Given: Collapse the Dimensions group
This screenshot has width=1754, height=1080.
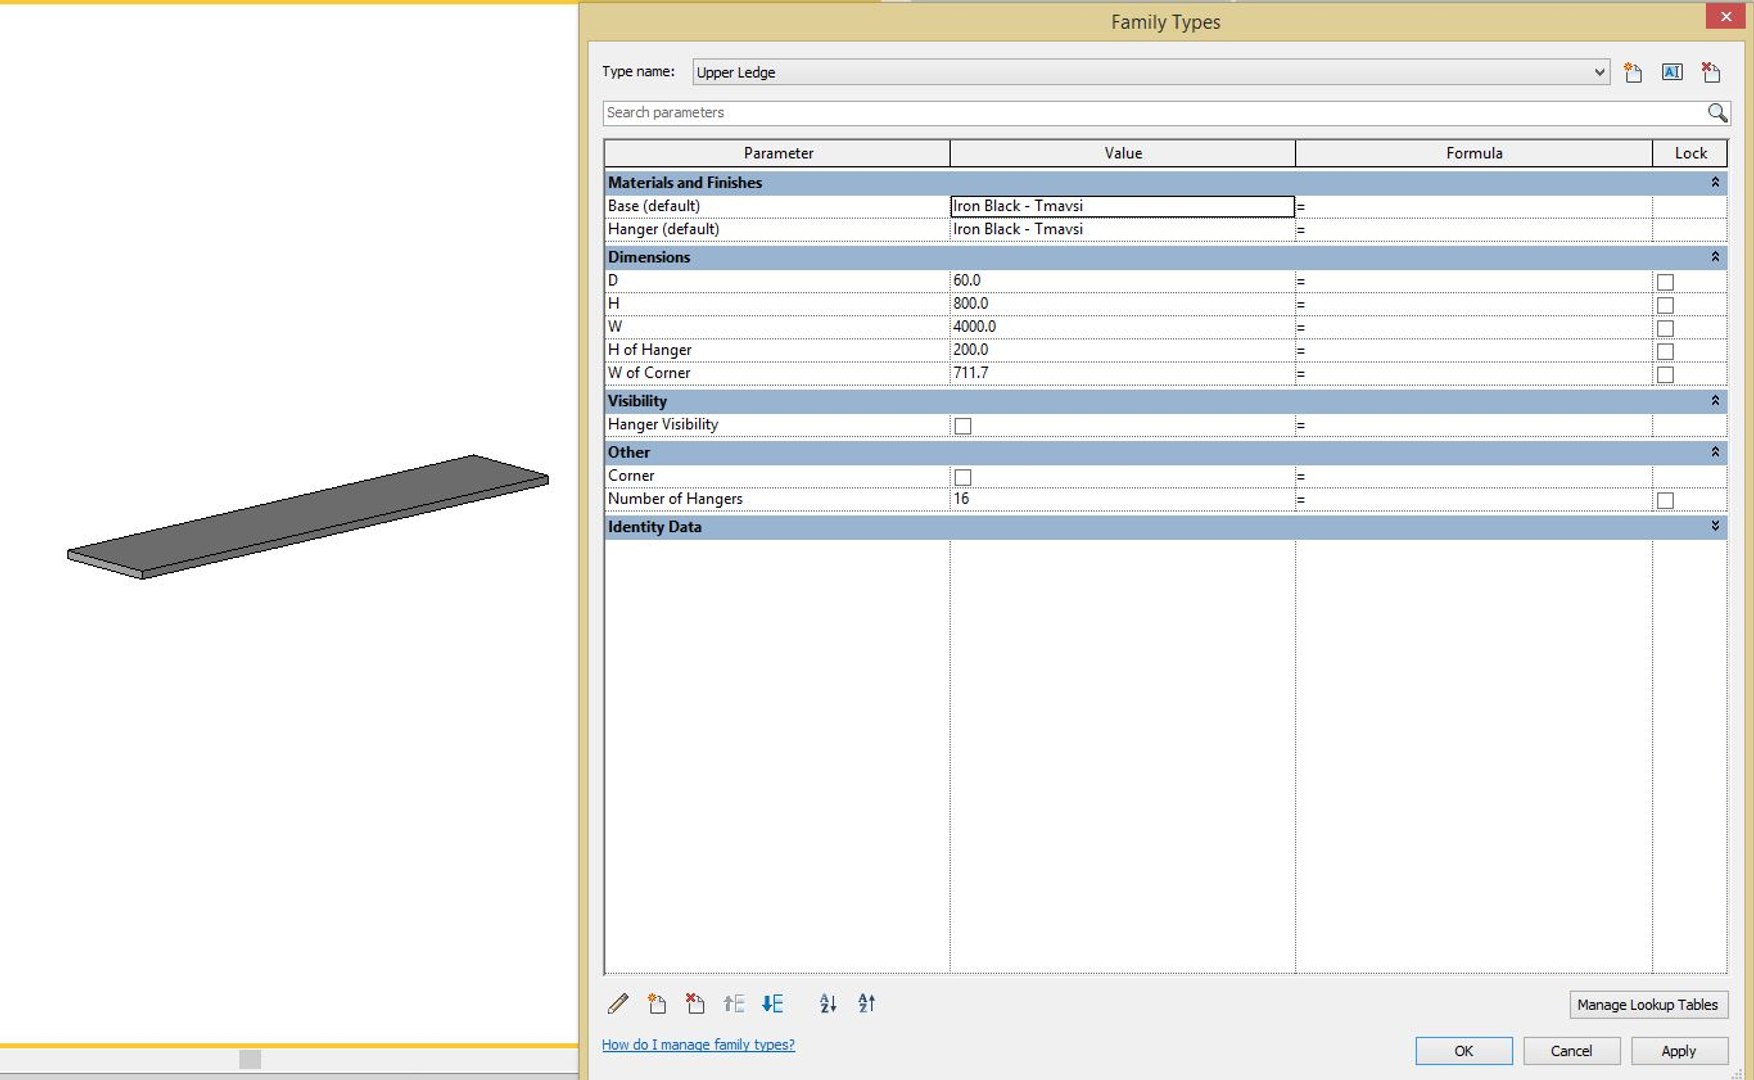Looking at the screenshot, I should coord(1715,257).
